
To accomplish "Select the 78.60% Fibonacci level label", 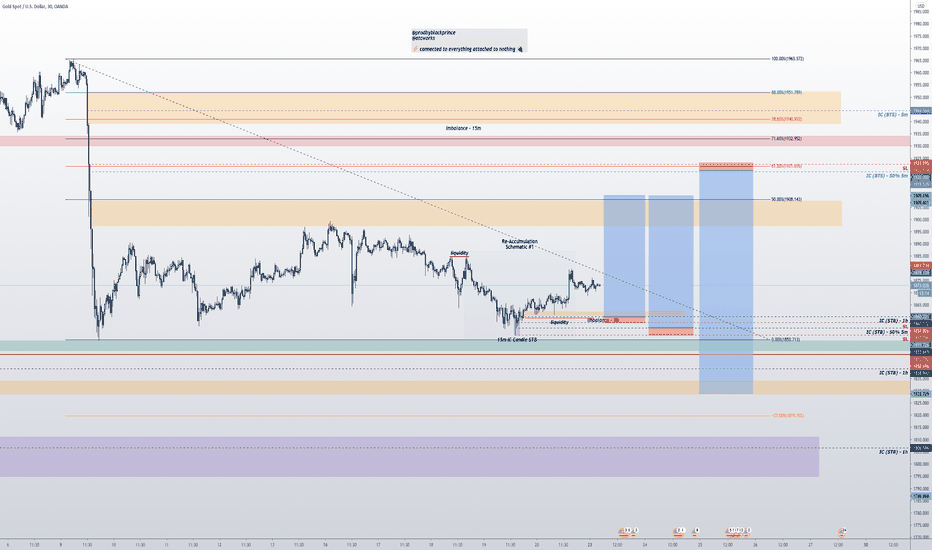I will coord(786,119).
